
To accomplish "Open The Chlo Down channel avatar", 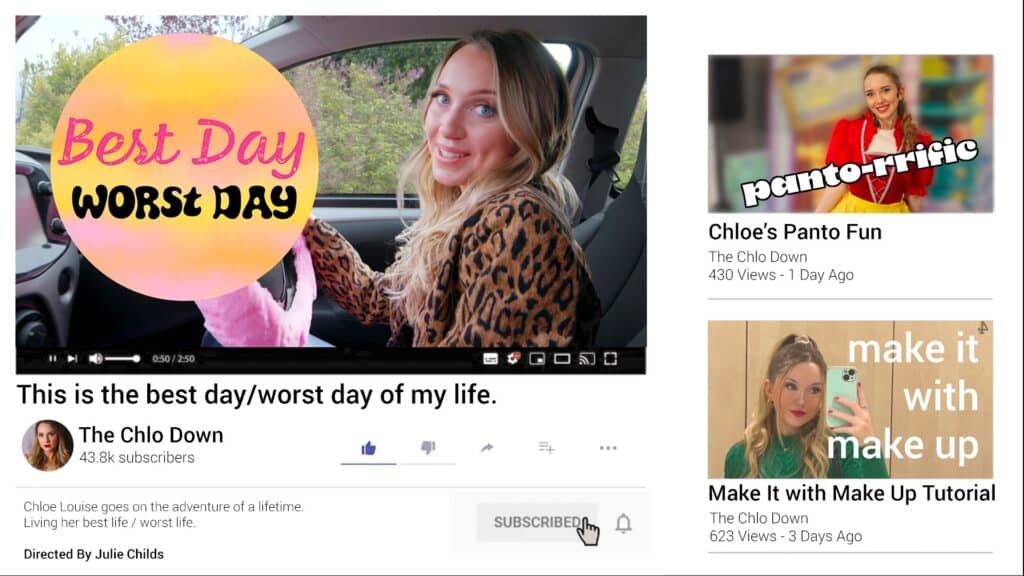I will click(x=47, y=445).
